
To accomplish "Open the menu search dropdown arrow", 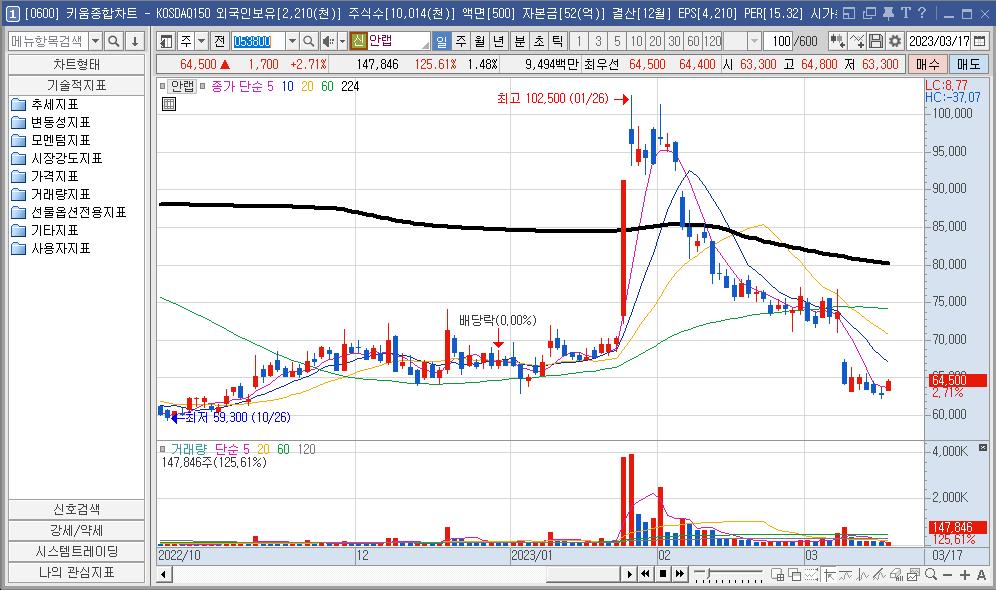I will click(95, 41).
